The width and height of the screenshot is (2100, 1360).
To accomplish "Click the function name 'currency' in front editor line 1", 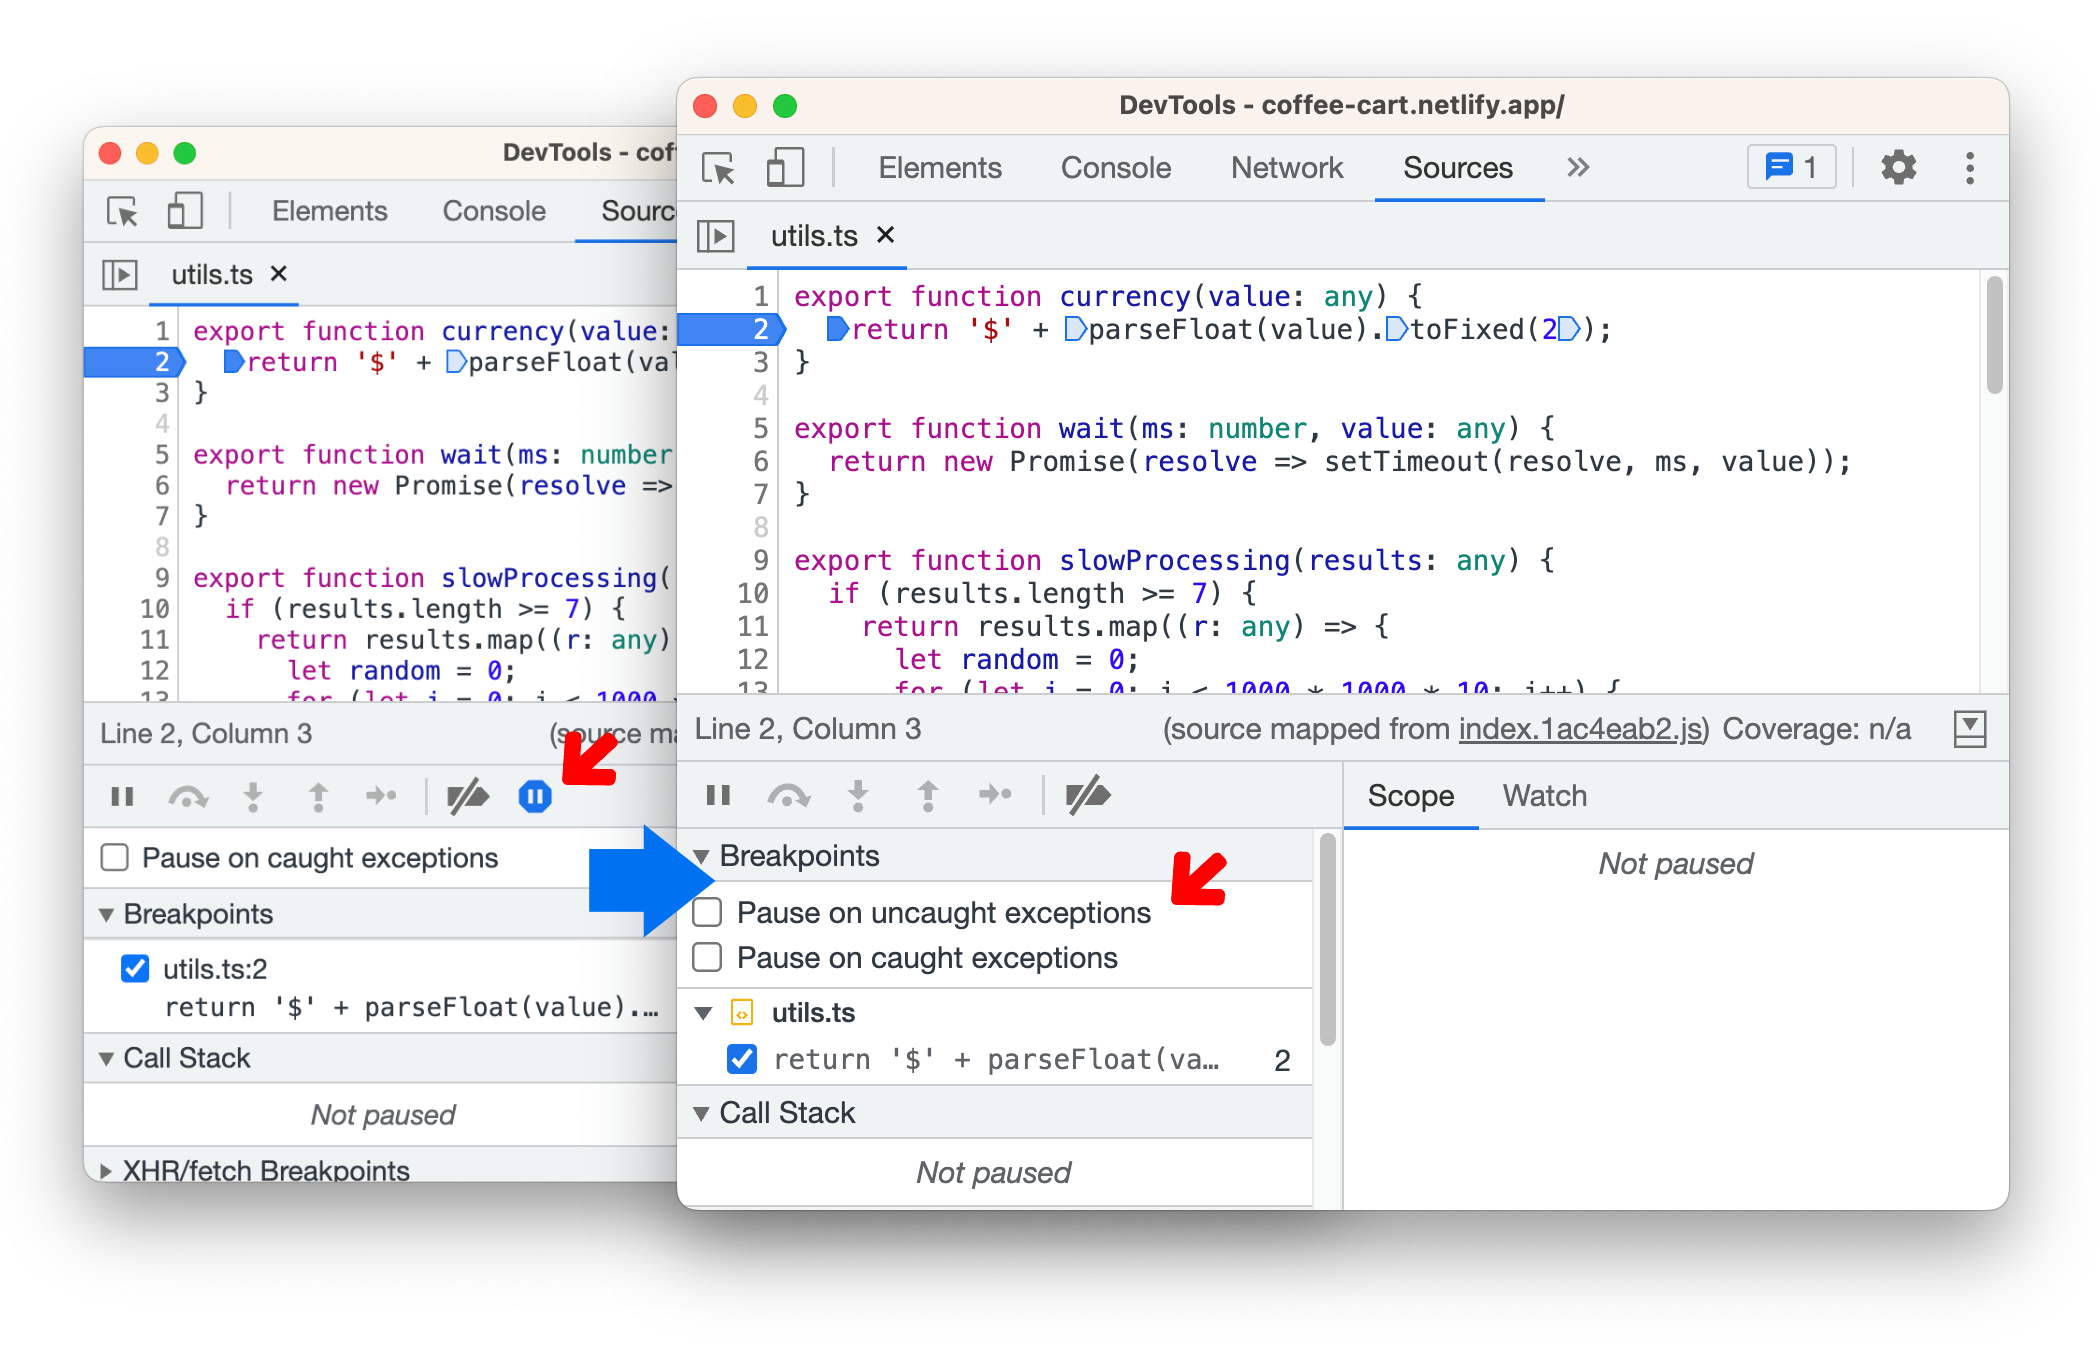I will pos(1124,296).
